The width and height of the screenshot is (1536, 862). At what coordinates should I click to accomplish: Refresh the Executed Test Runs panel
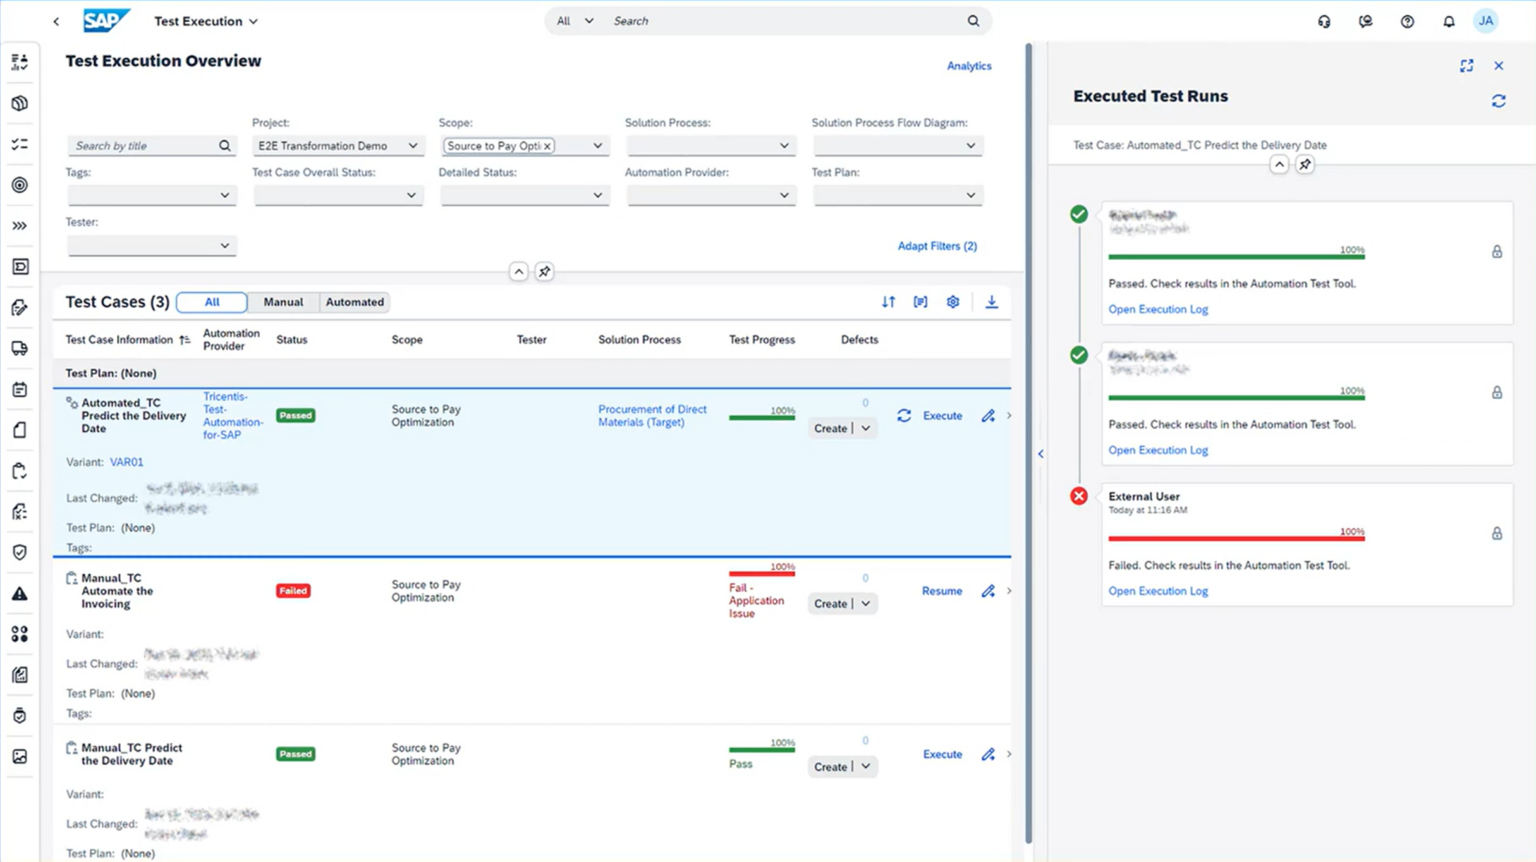1498,100
